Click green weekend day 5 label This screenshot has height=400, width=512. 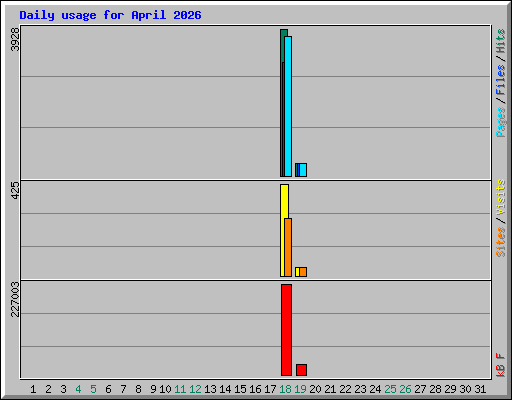pos(93,389)
